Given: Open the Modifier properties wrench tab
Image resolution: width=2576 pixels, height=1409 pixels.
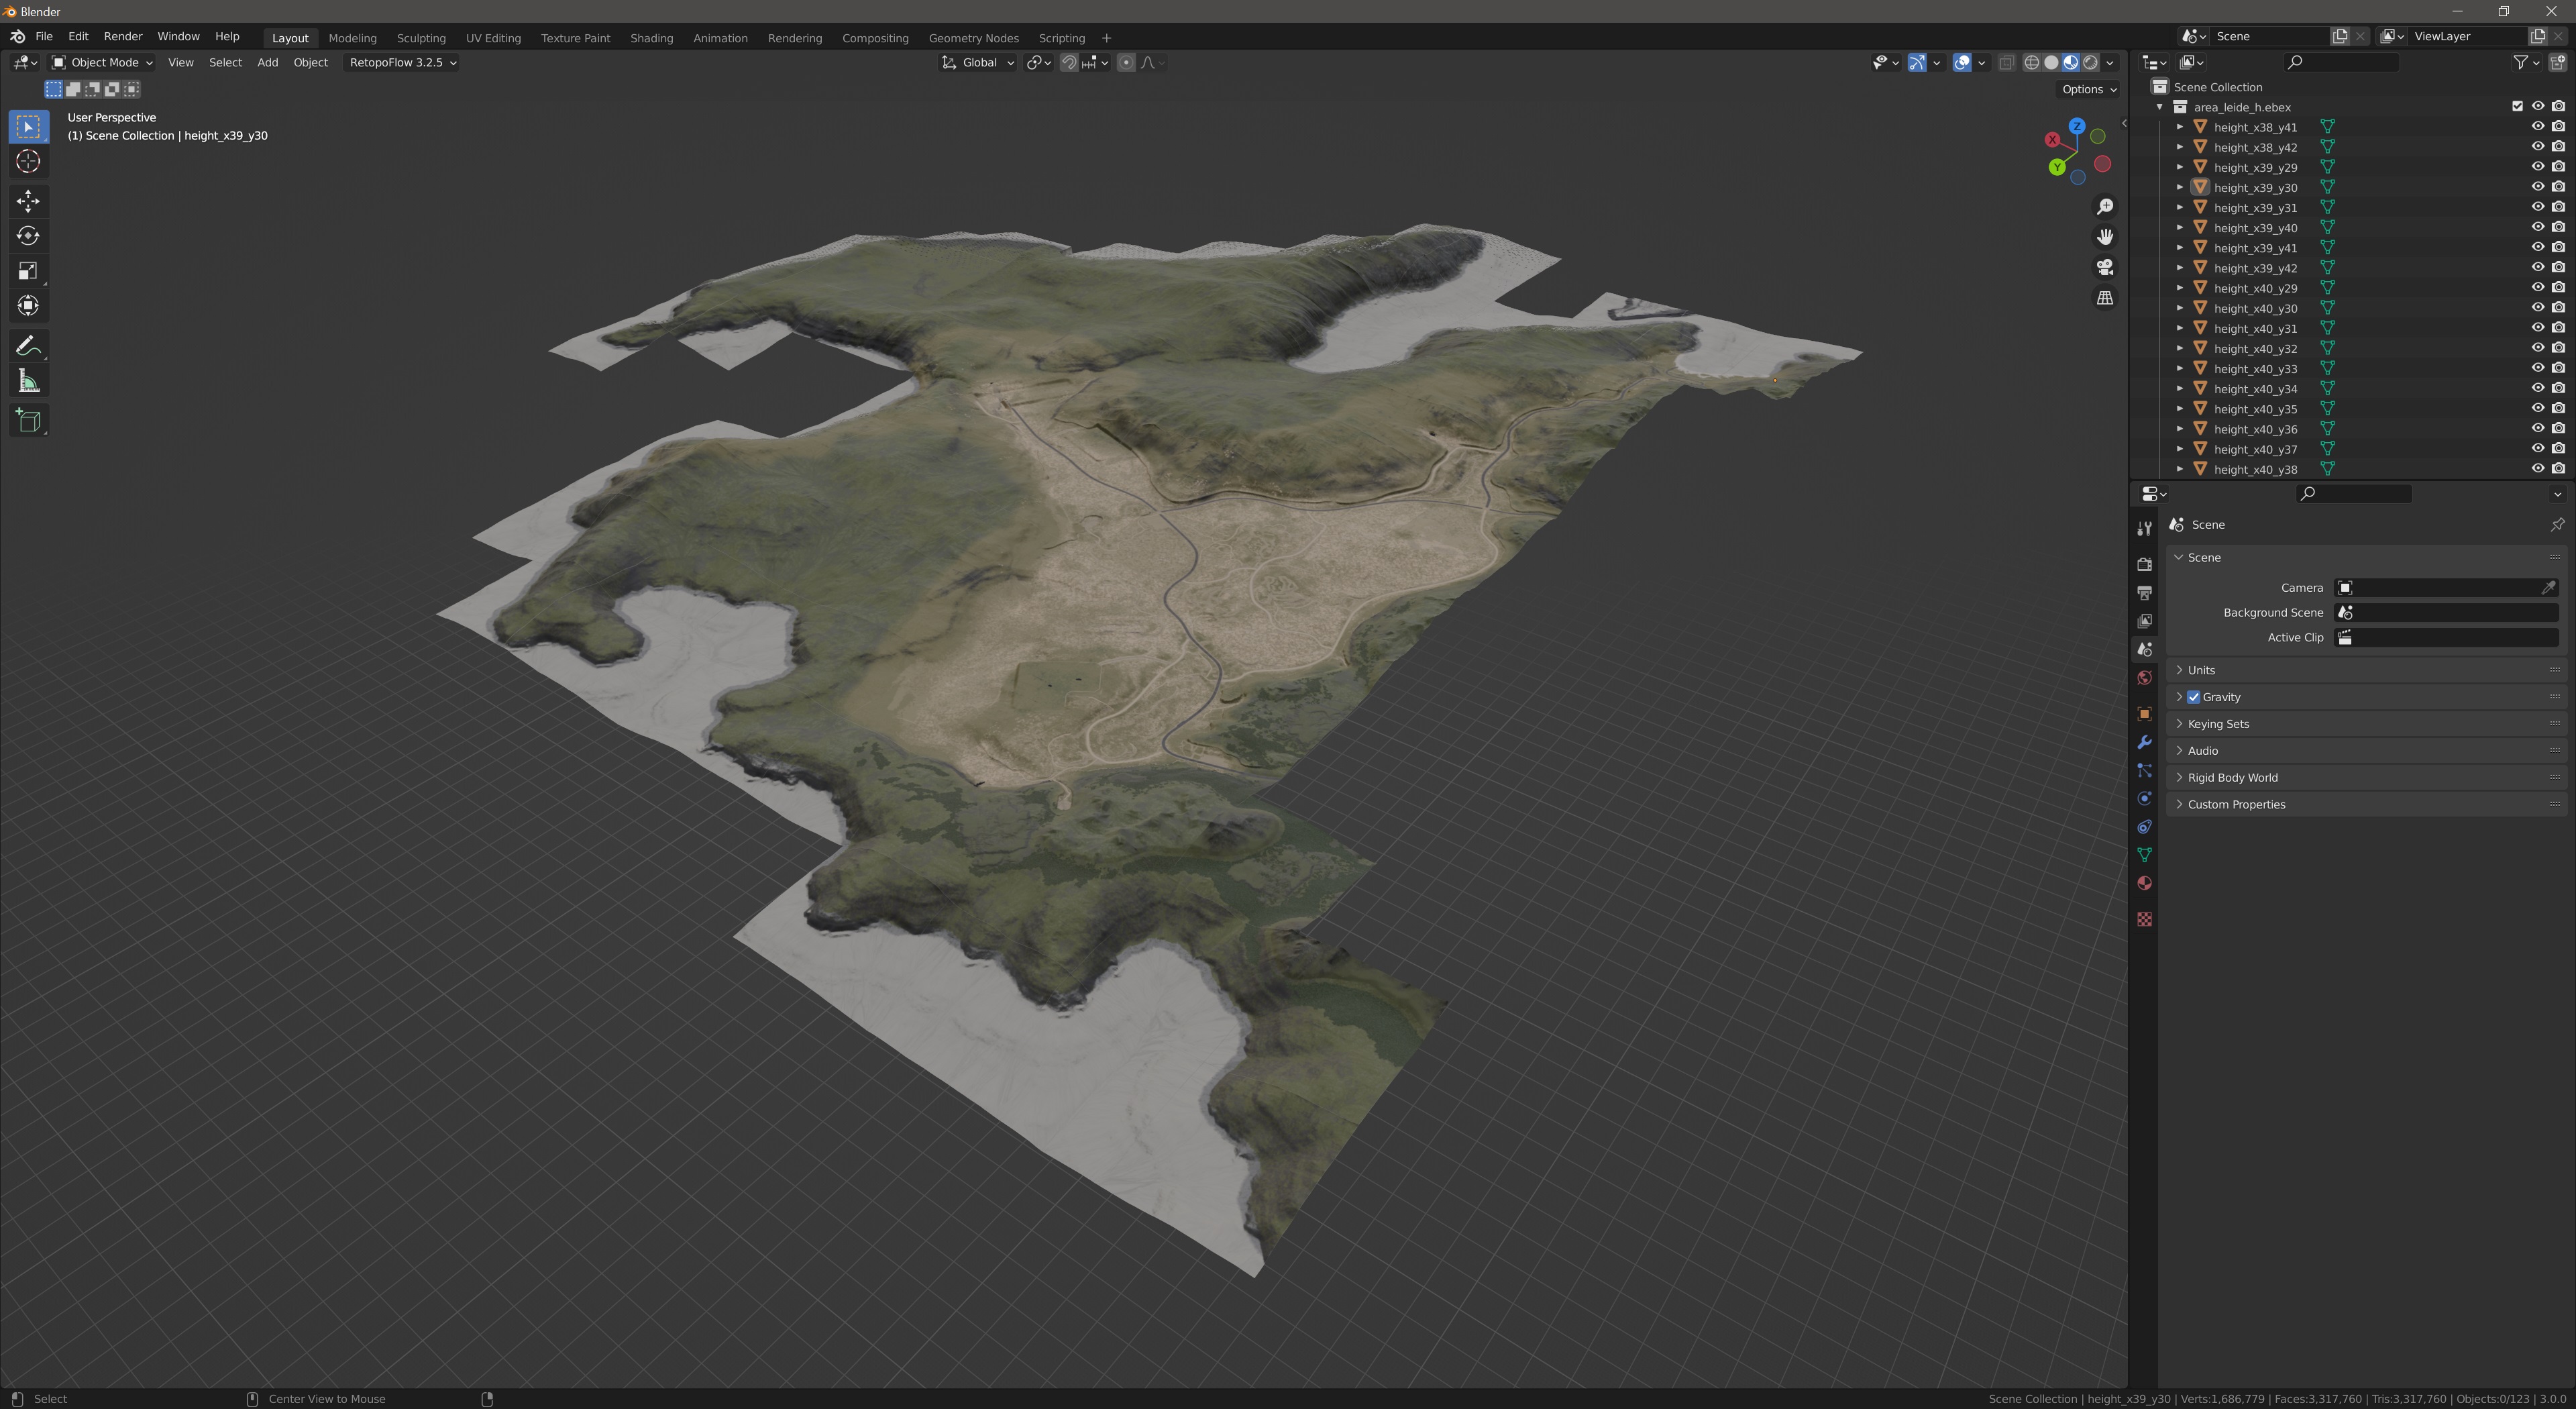Looking at the screenshot, I should point(2144,742).
